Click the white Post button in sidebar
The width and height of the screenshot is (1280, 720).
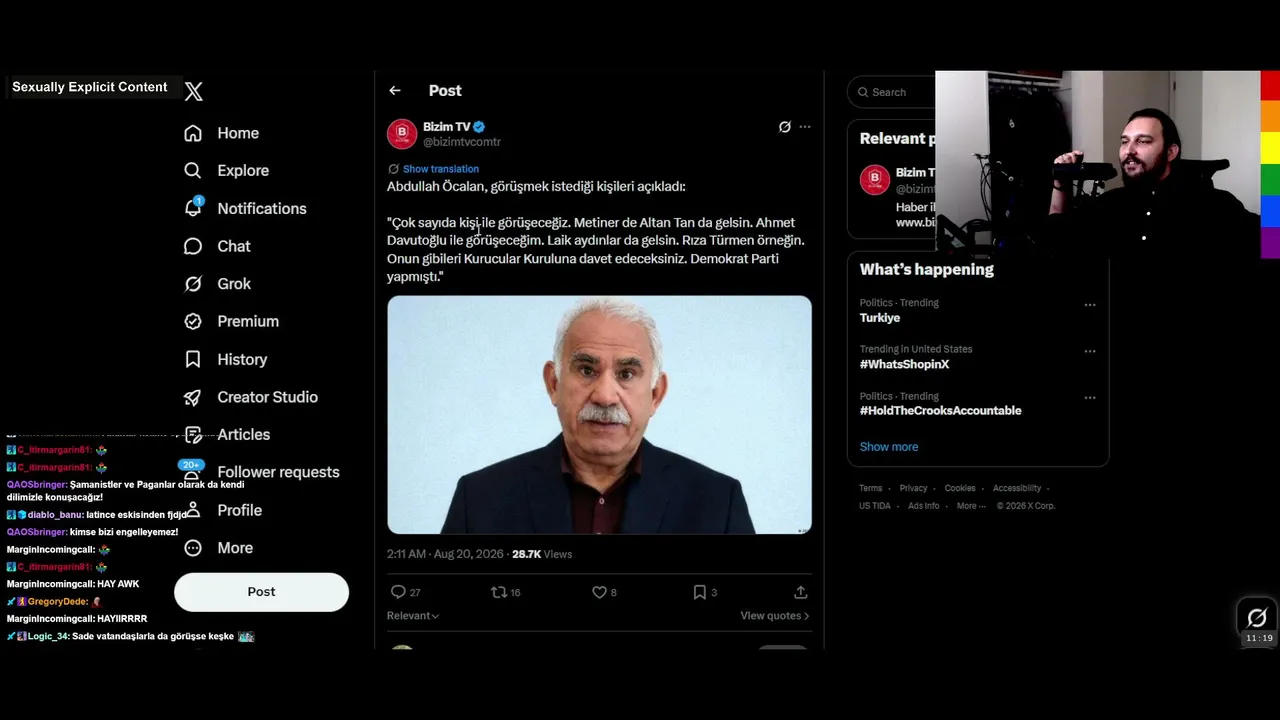[x=261, y=592]
